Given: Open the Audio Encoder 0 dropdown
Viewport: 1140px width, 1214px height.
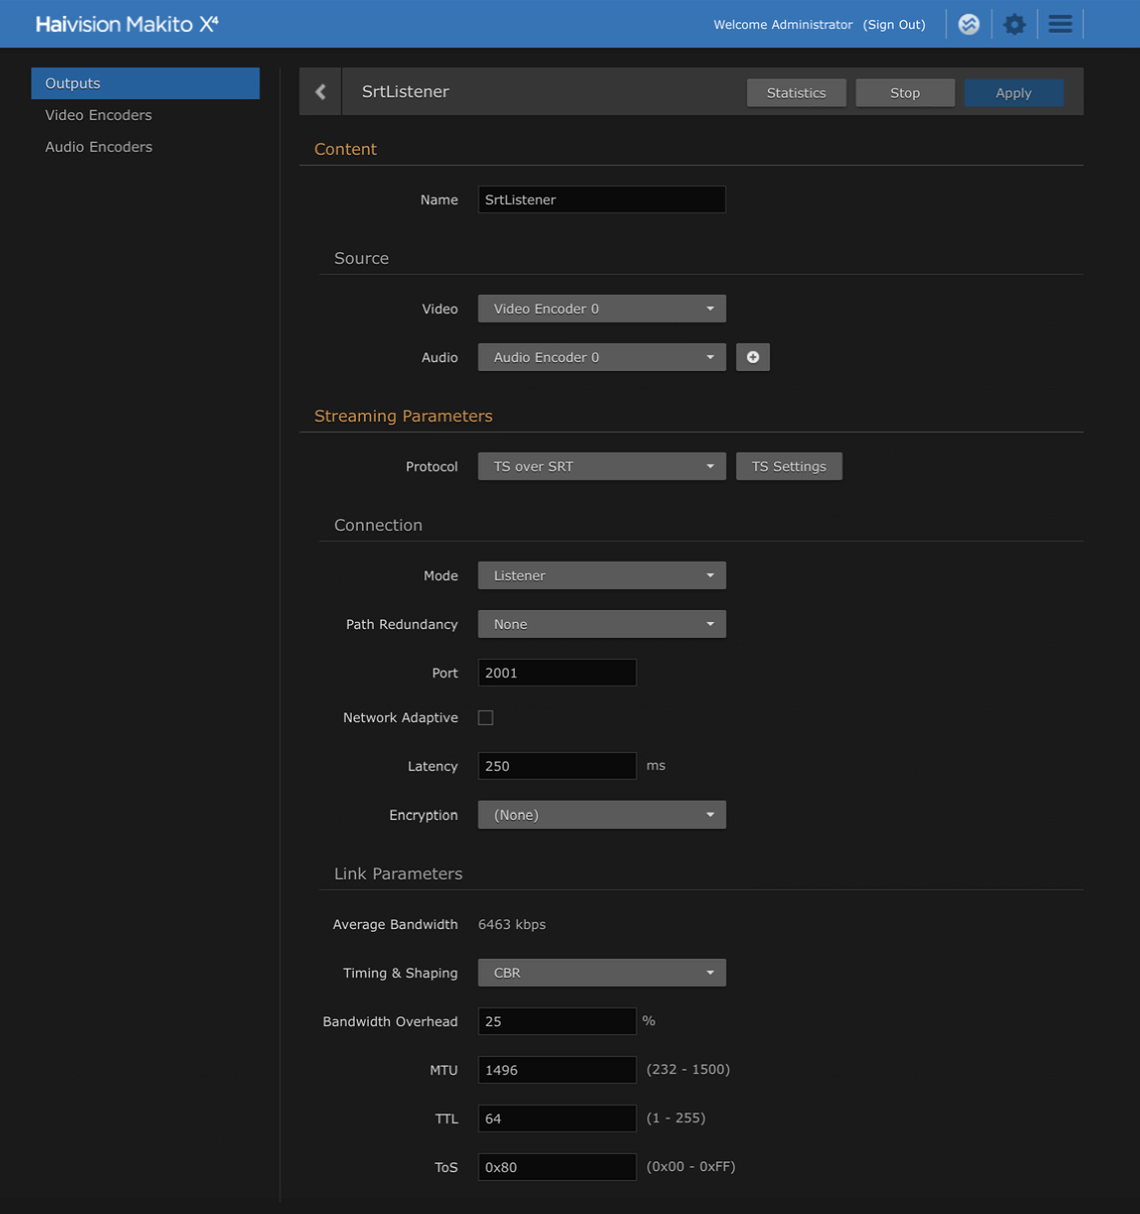Looking at the screenshot, I should pos(602,357).
